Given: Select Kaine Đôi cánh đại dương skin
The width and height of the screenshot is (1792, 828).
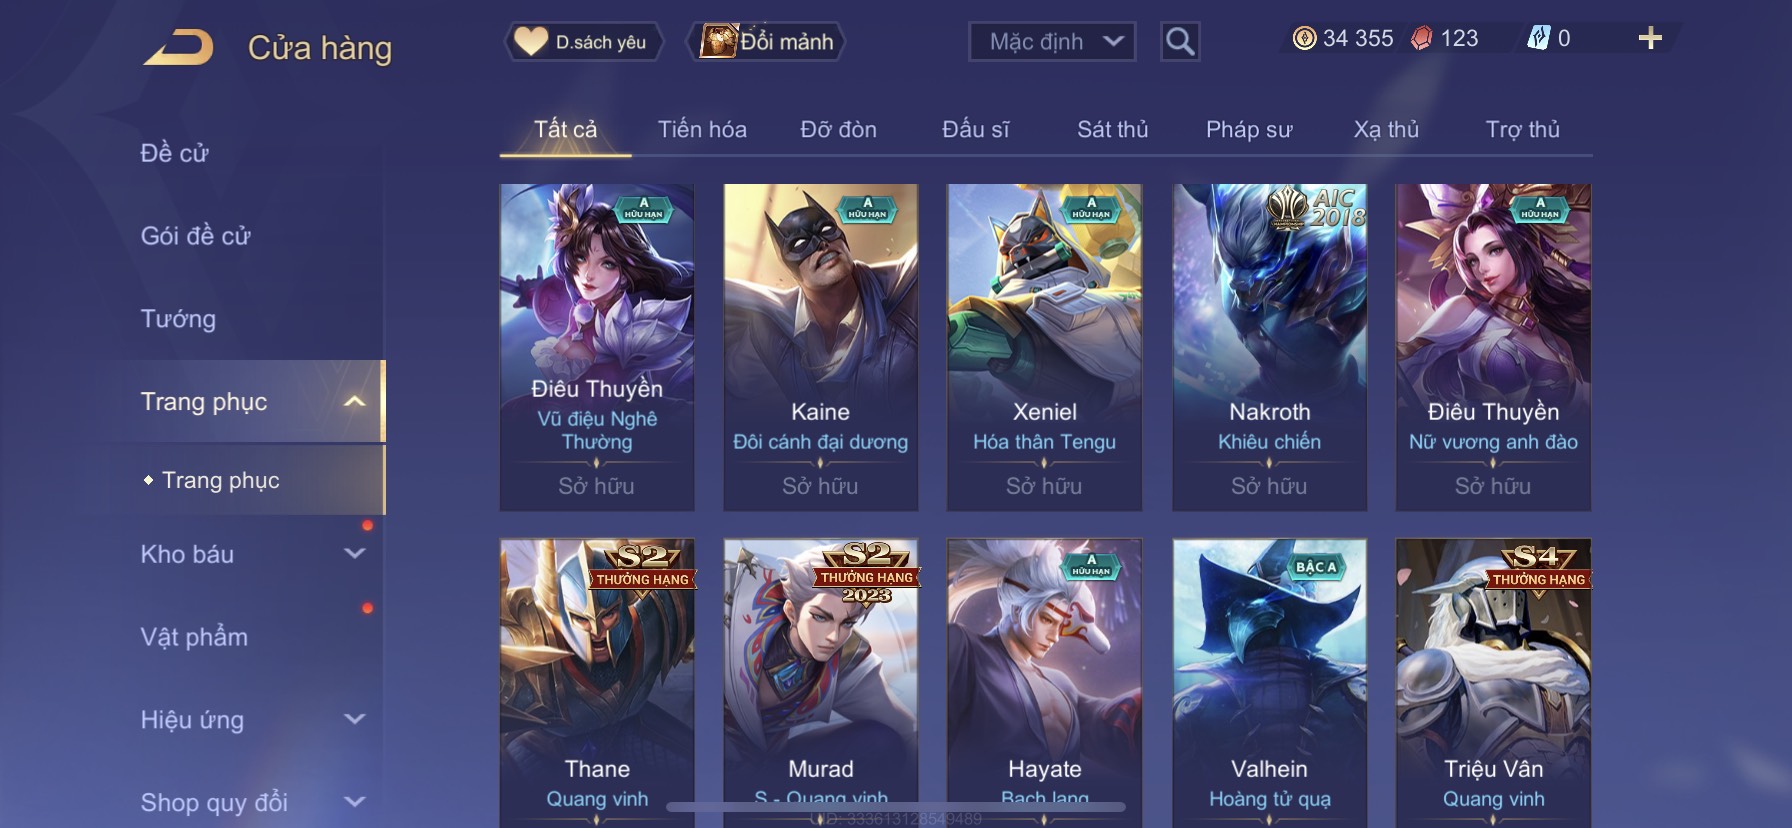Looking at the screenshot, I should 821,347.
